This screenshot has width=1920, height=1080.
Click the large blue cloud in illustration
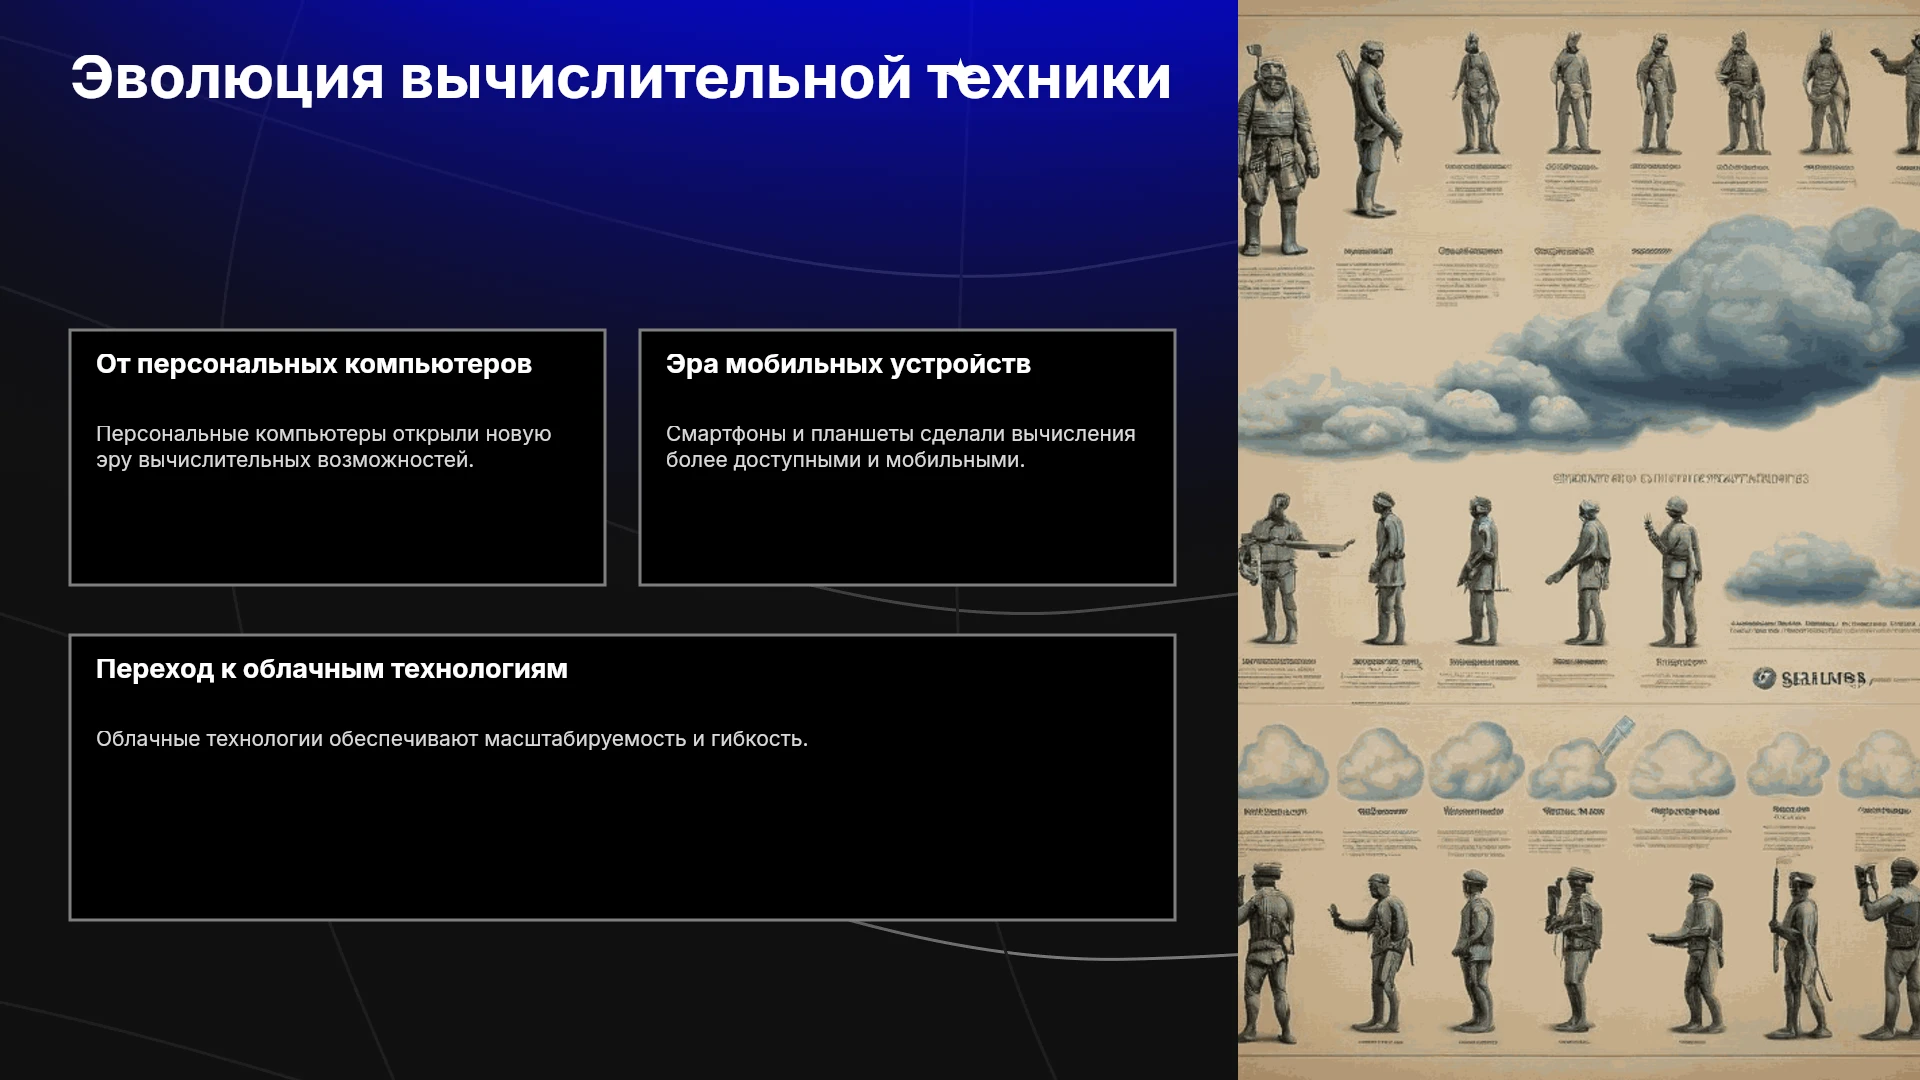(1640, 340)
